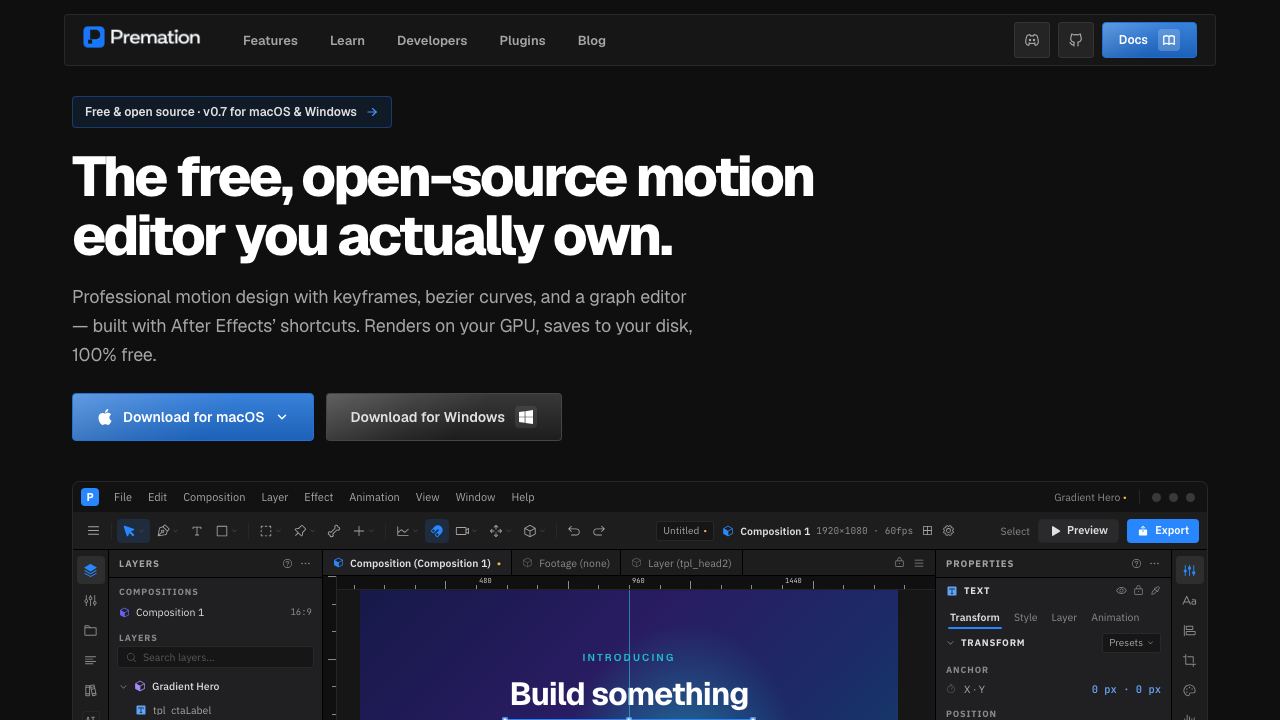
Task: Open the Composition menu
Action: pyautogui.click(x=214, y=497)
